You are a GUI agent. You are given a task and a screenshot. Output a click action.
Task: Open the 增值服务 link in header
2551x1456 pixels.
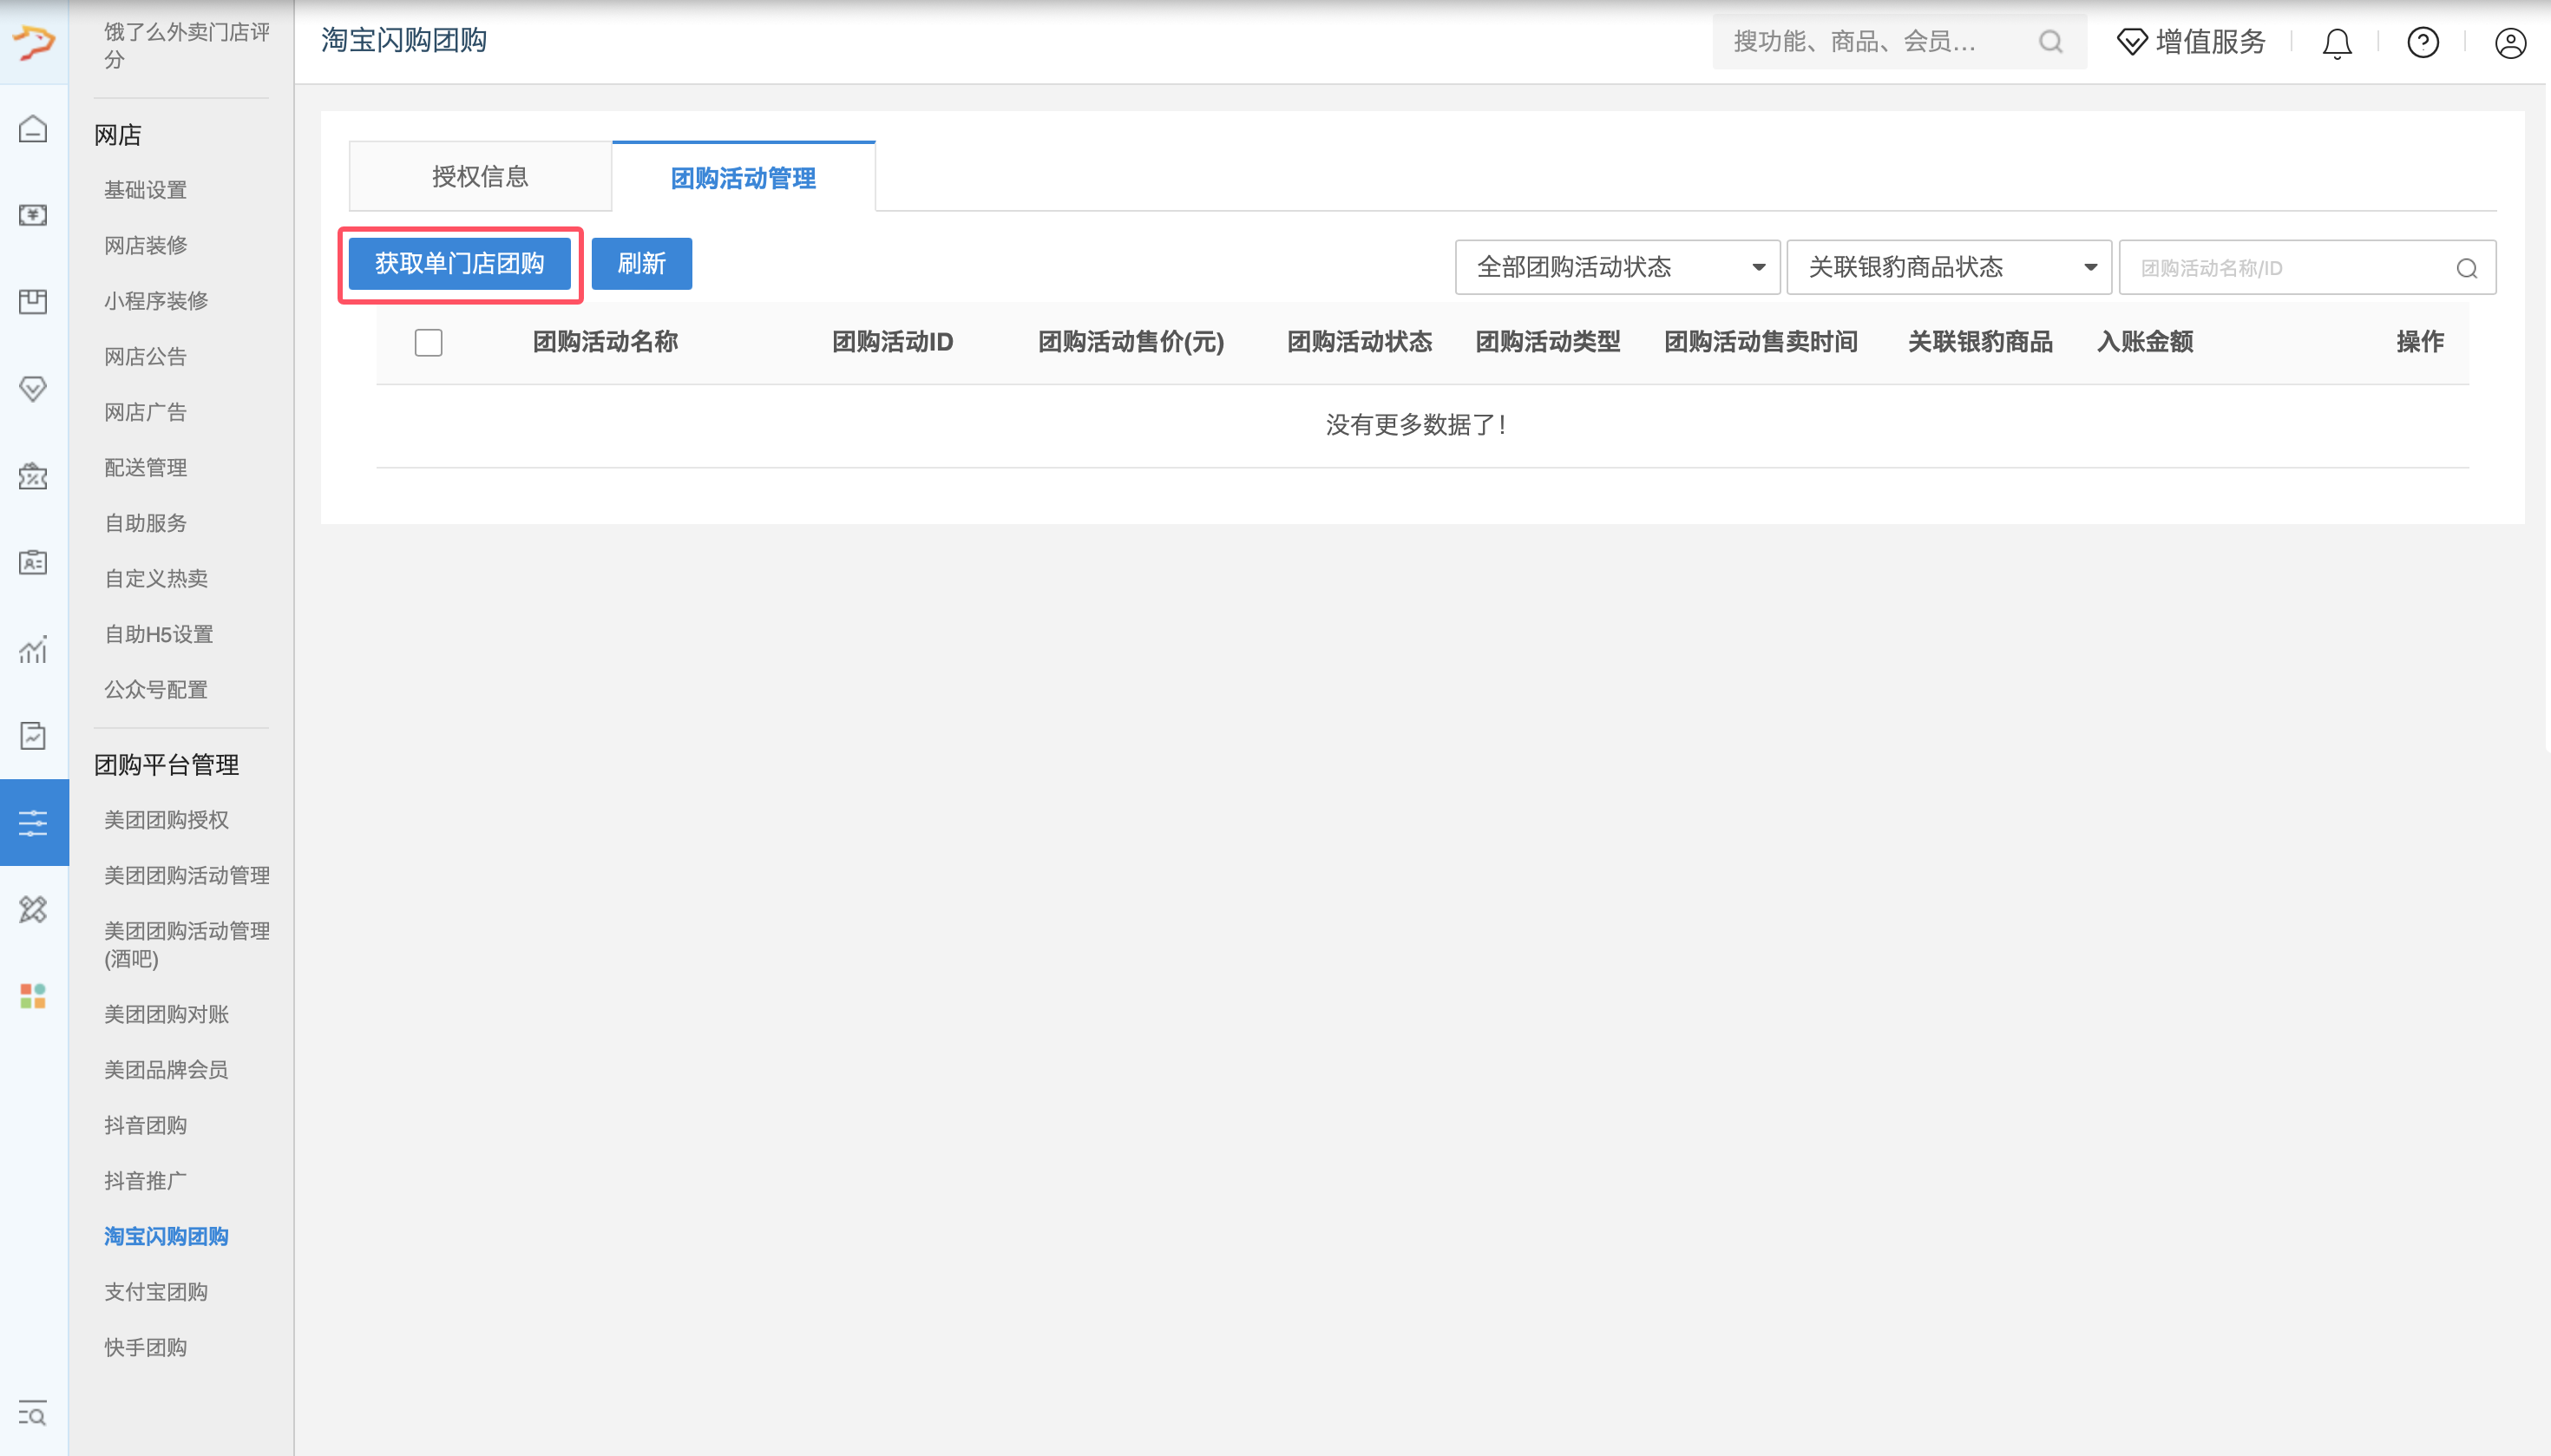click(x=2191, y=42)
